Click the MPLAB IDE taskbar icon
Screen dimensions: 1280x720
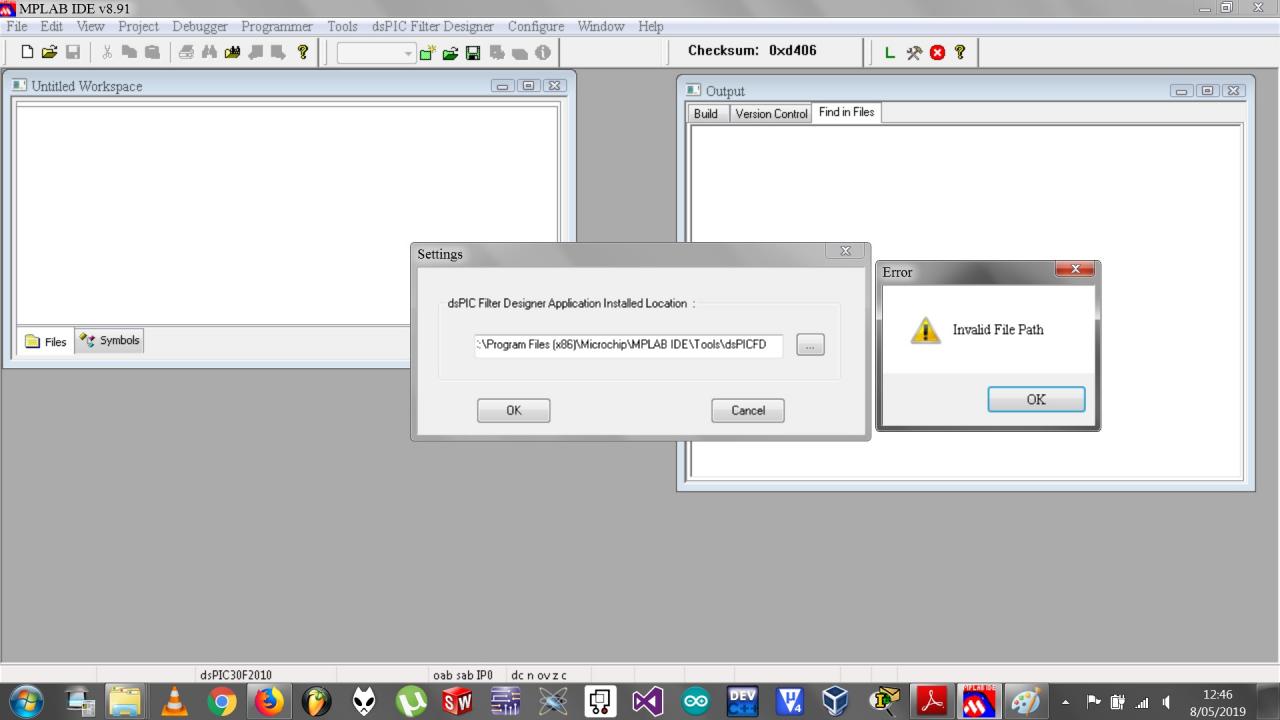[979, 701]
